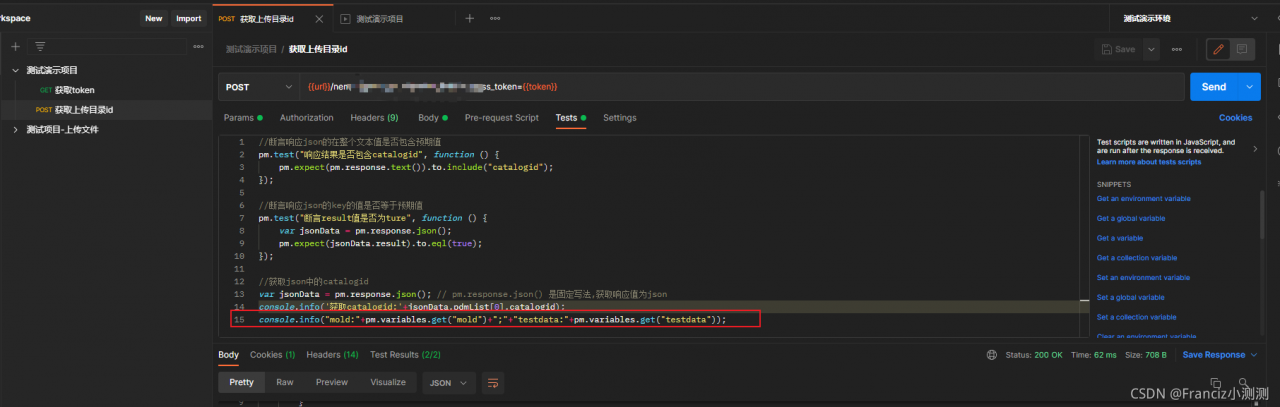Viewport: 1280px width, 407px height.
Task: Click code line 15 console.info mold statement
Action: 493,319
